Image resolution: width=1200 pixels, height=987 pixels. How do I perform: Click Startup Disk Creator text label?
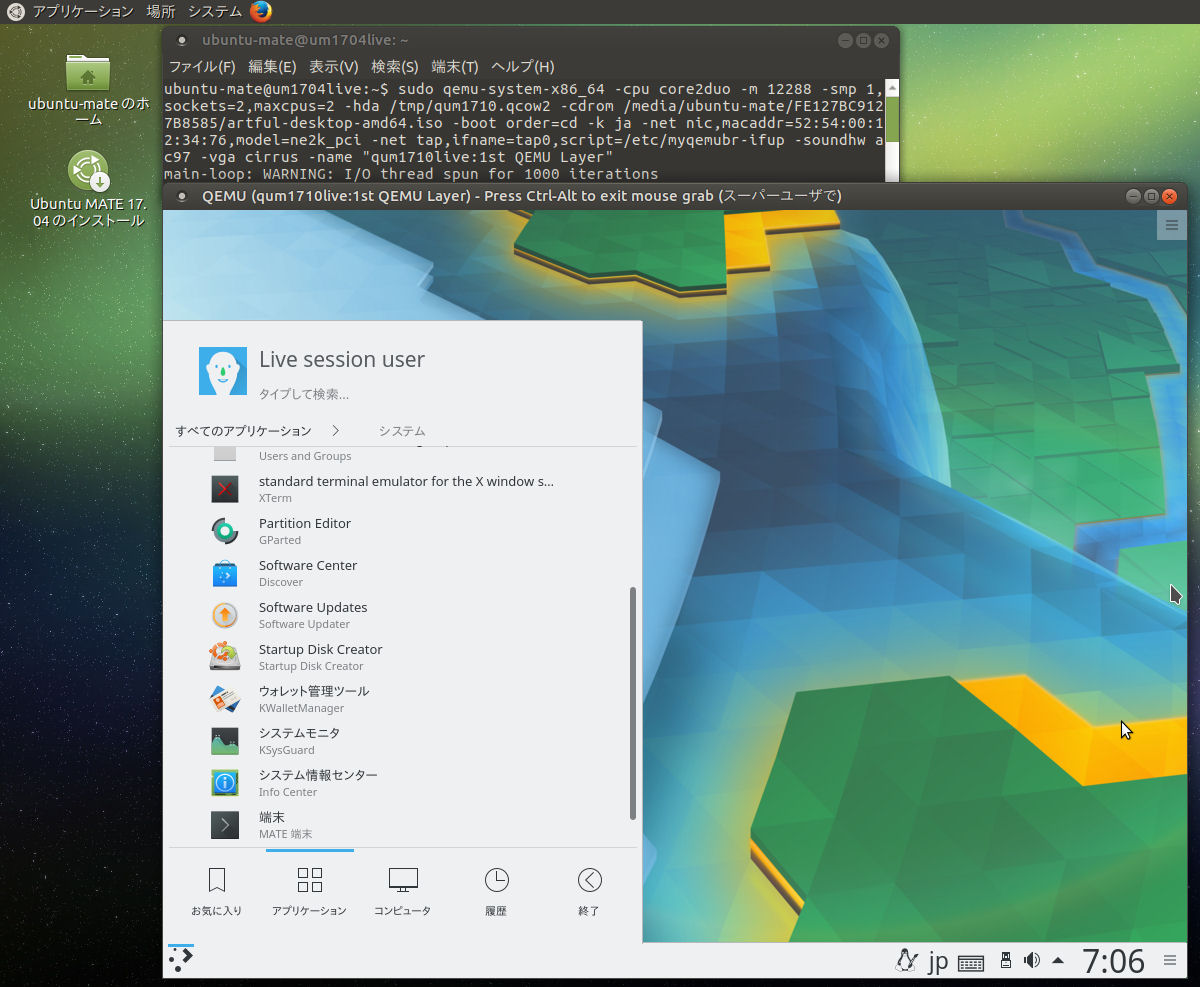click(320, 649)
